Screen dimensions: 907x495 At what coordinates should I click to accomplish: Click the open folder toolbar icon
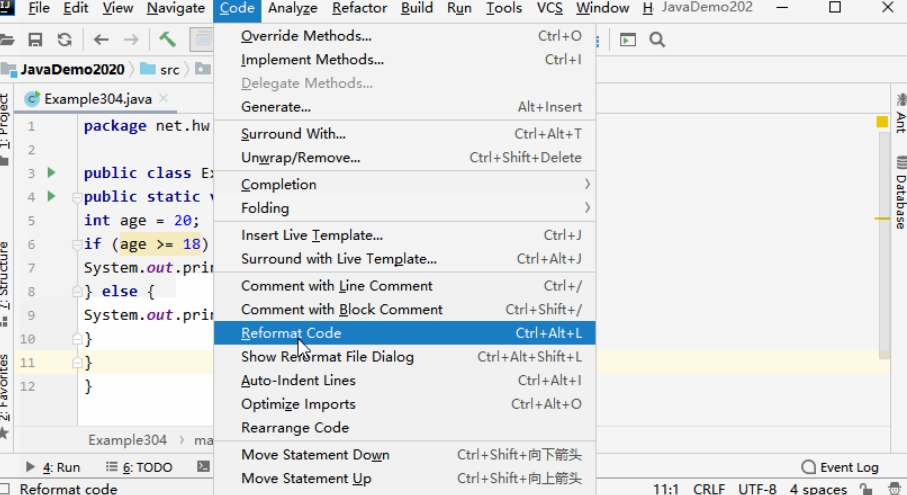6,40
